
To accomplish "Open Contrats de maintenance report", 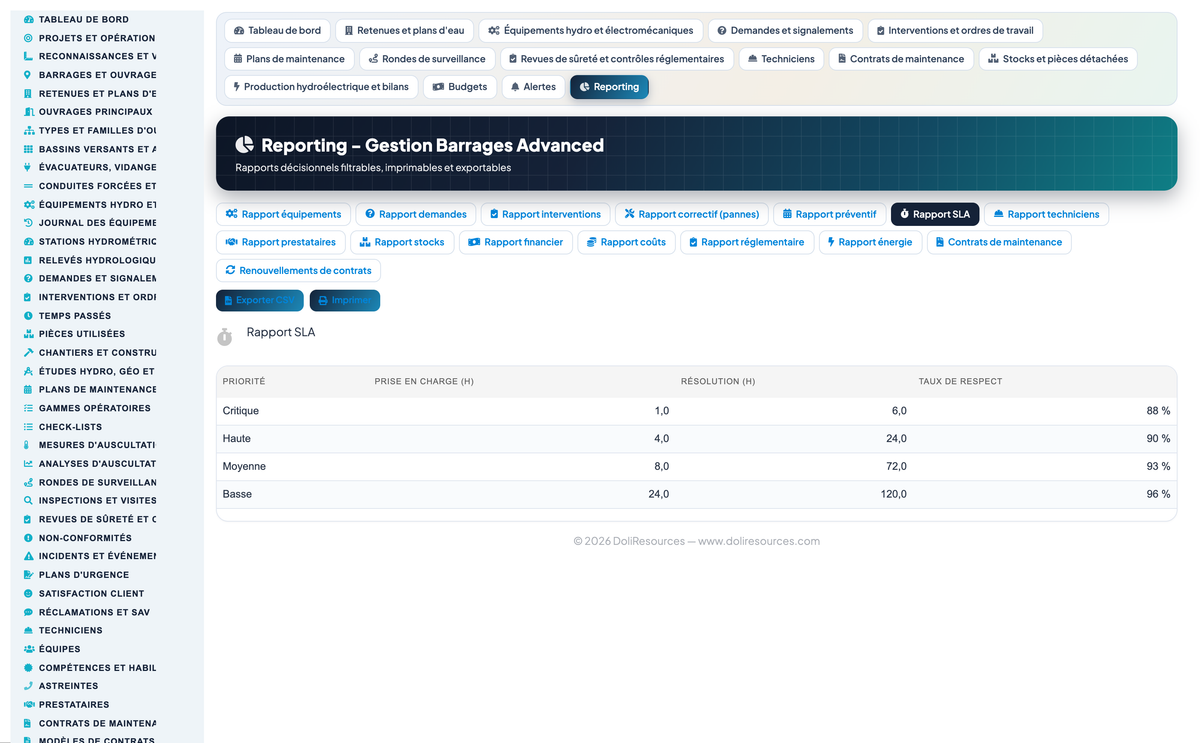I will tap(998, 242).
